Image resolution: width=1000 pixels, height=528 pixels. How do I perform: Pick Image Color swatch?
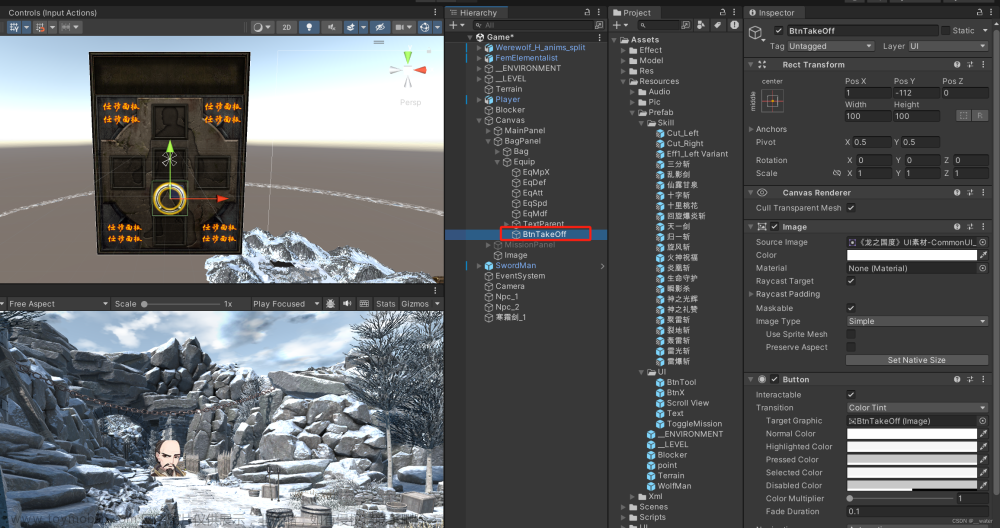coord(912,255)
